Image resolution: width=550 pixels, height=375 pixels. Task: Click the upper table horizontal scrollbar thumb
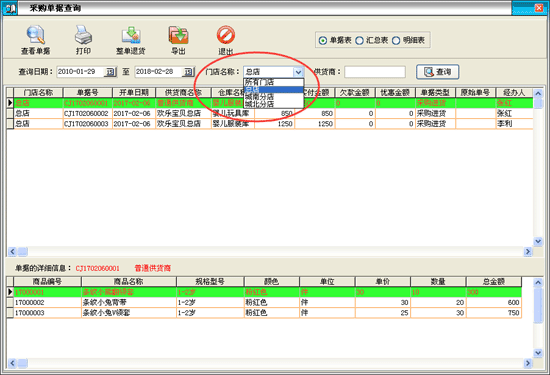click(x=23, y=252)
